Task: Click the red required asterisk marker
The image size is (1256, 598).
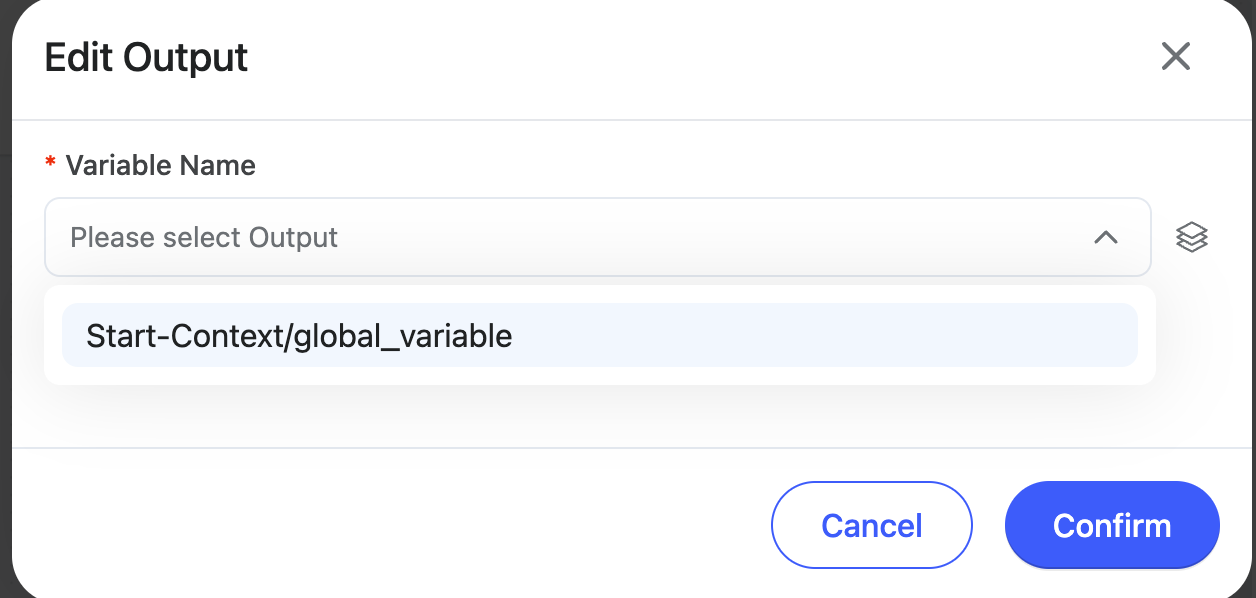Action: click(x=50, y=165)
